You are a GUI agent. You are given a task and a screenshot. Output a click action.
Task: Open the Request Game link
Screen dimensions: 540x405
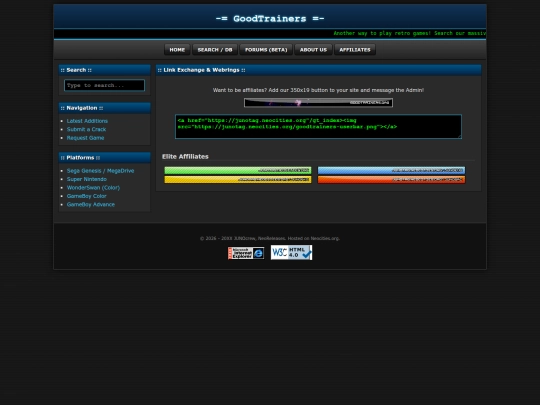point(85,138)
